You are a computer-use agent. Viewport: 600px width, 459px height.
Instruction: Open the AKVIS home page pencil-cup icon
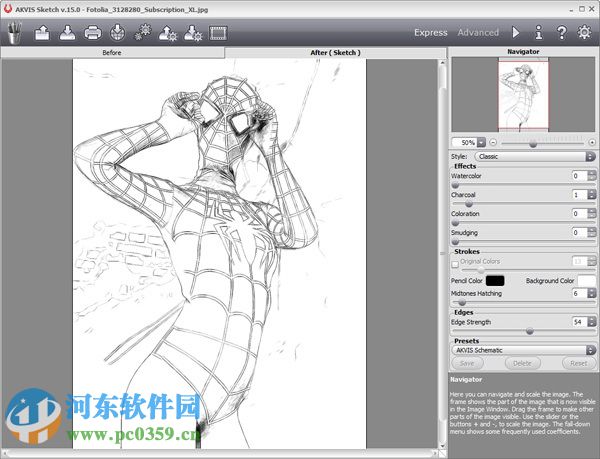click(x=15, y=33)
